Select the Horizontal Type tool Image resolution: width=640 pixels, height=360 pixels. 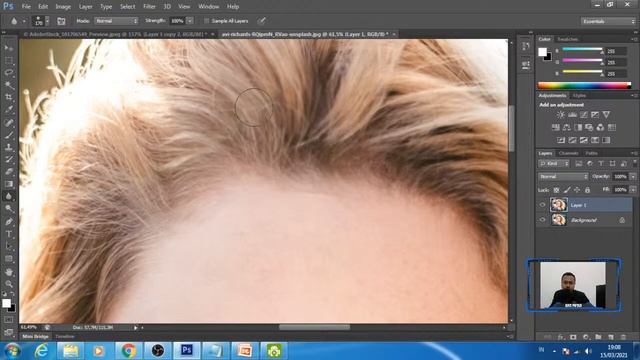(x=9, y=234)
